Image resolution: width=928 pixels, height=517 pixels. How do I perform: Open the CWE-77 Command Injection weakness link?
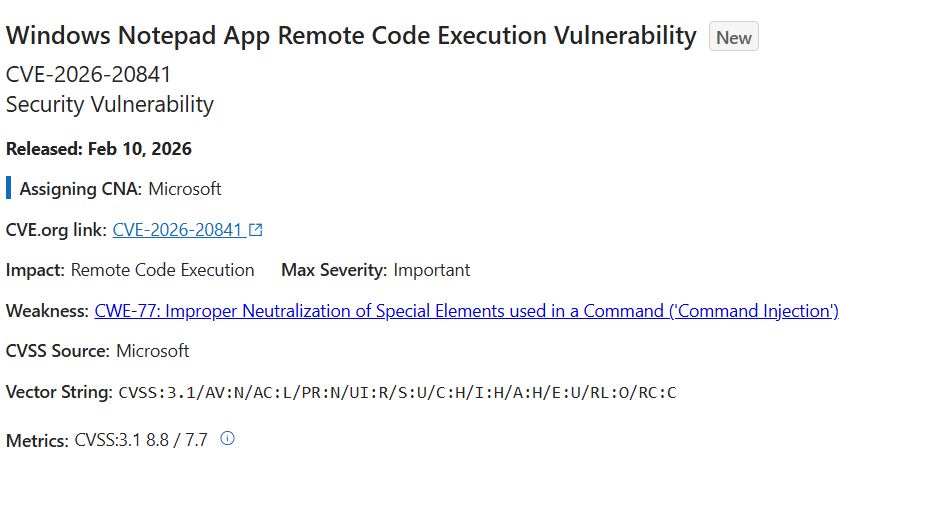coord(466,311)
